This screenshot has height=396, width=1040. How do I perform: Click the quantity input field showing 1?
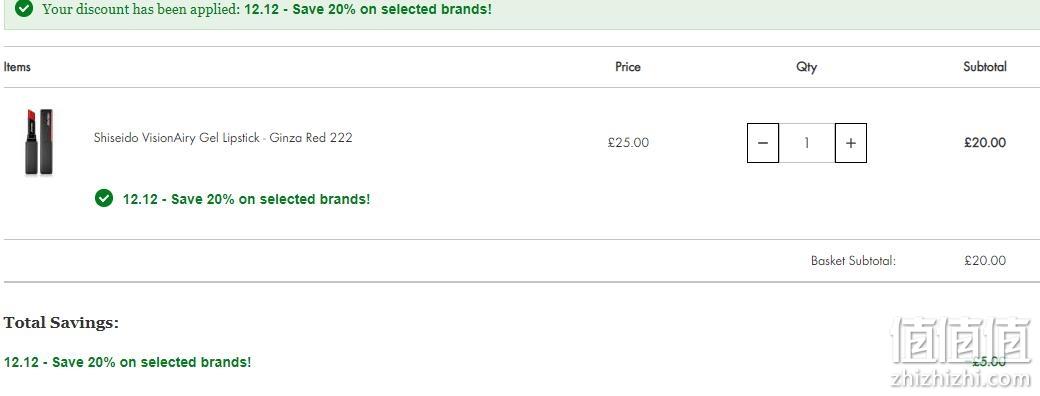807,143
